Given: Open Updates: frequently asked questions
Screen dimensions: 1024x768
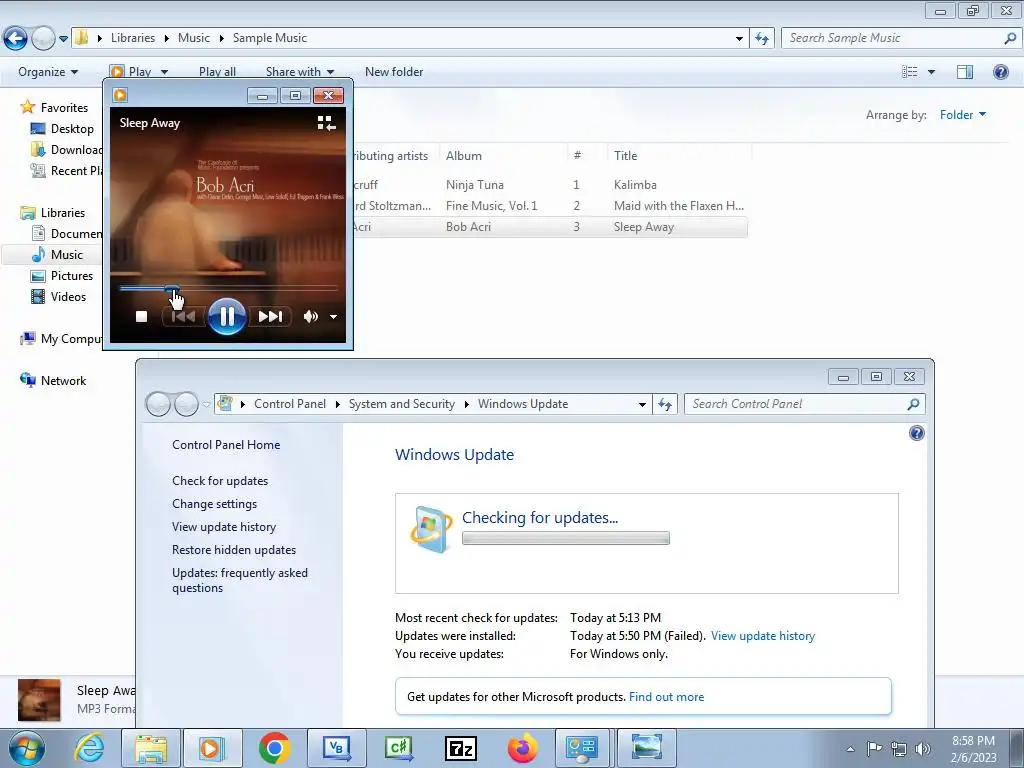Looking at the screenshot, I should click(240, 580).
